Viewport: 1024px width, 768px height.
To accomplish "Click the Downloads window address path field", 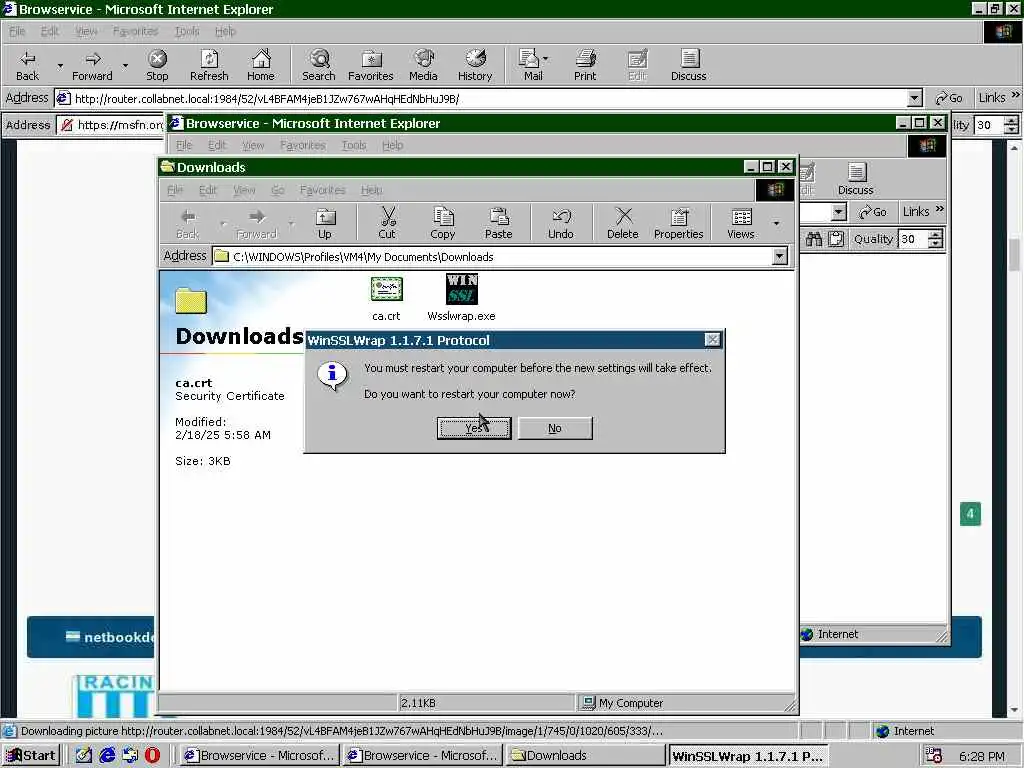I will click(x=493, y=257).
